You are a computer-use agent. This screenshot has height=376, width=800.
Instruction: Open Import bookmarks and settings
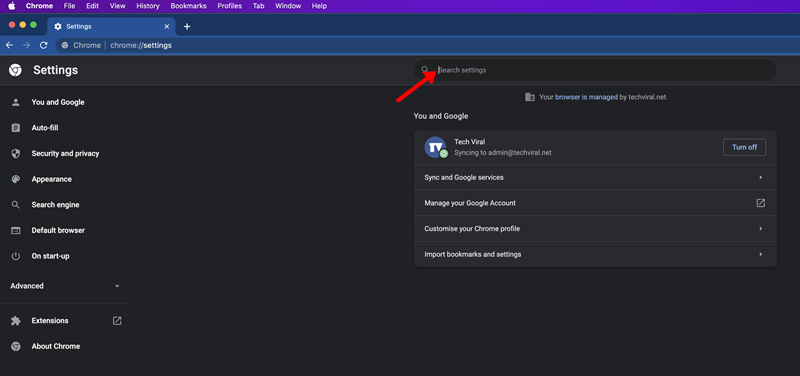(595, 254)
